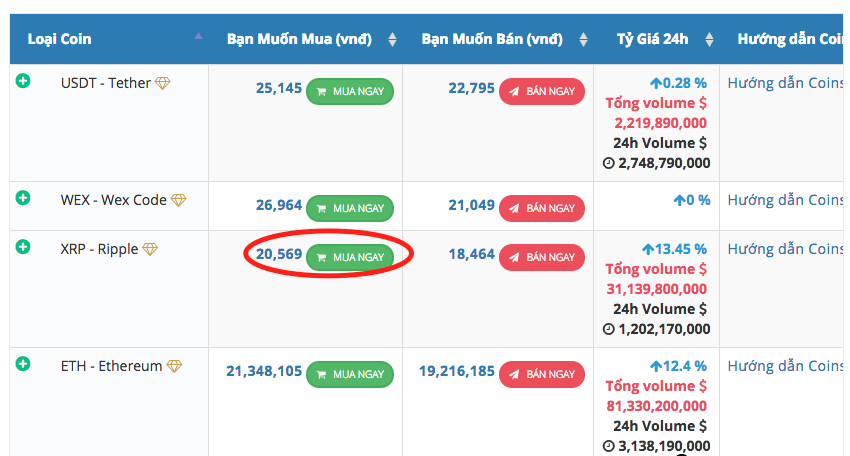Screen dimensions: 850x456
Task: Click 24h volume value 2,748,790,000
Action: point(664,163)
